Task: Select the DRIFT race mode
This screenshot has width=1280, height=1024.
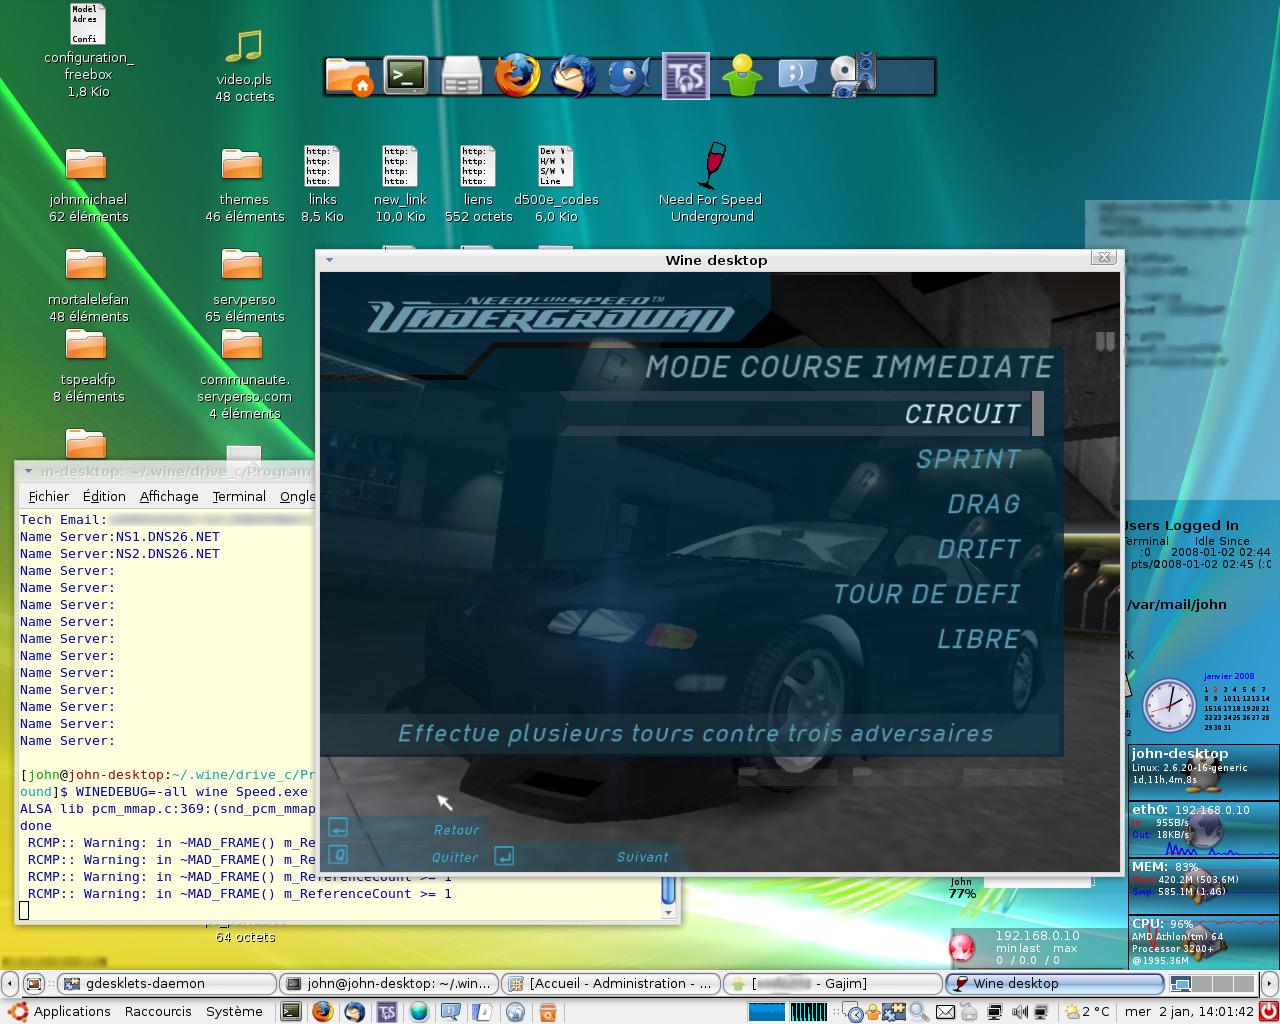Action: tap(979, 549)
